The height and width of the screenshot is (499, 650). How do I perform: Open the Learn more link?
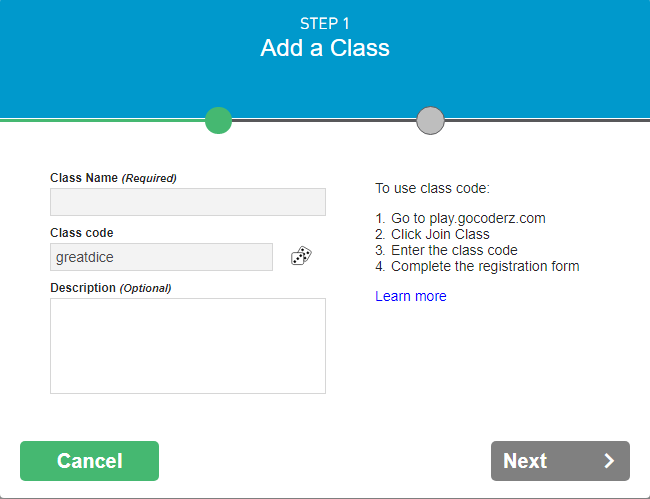pos(411,296)
